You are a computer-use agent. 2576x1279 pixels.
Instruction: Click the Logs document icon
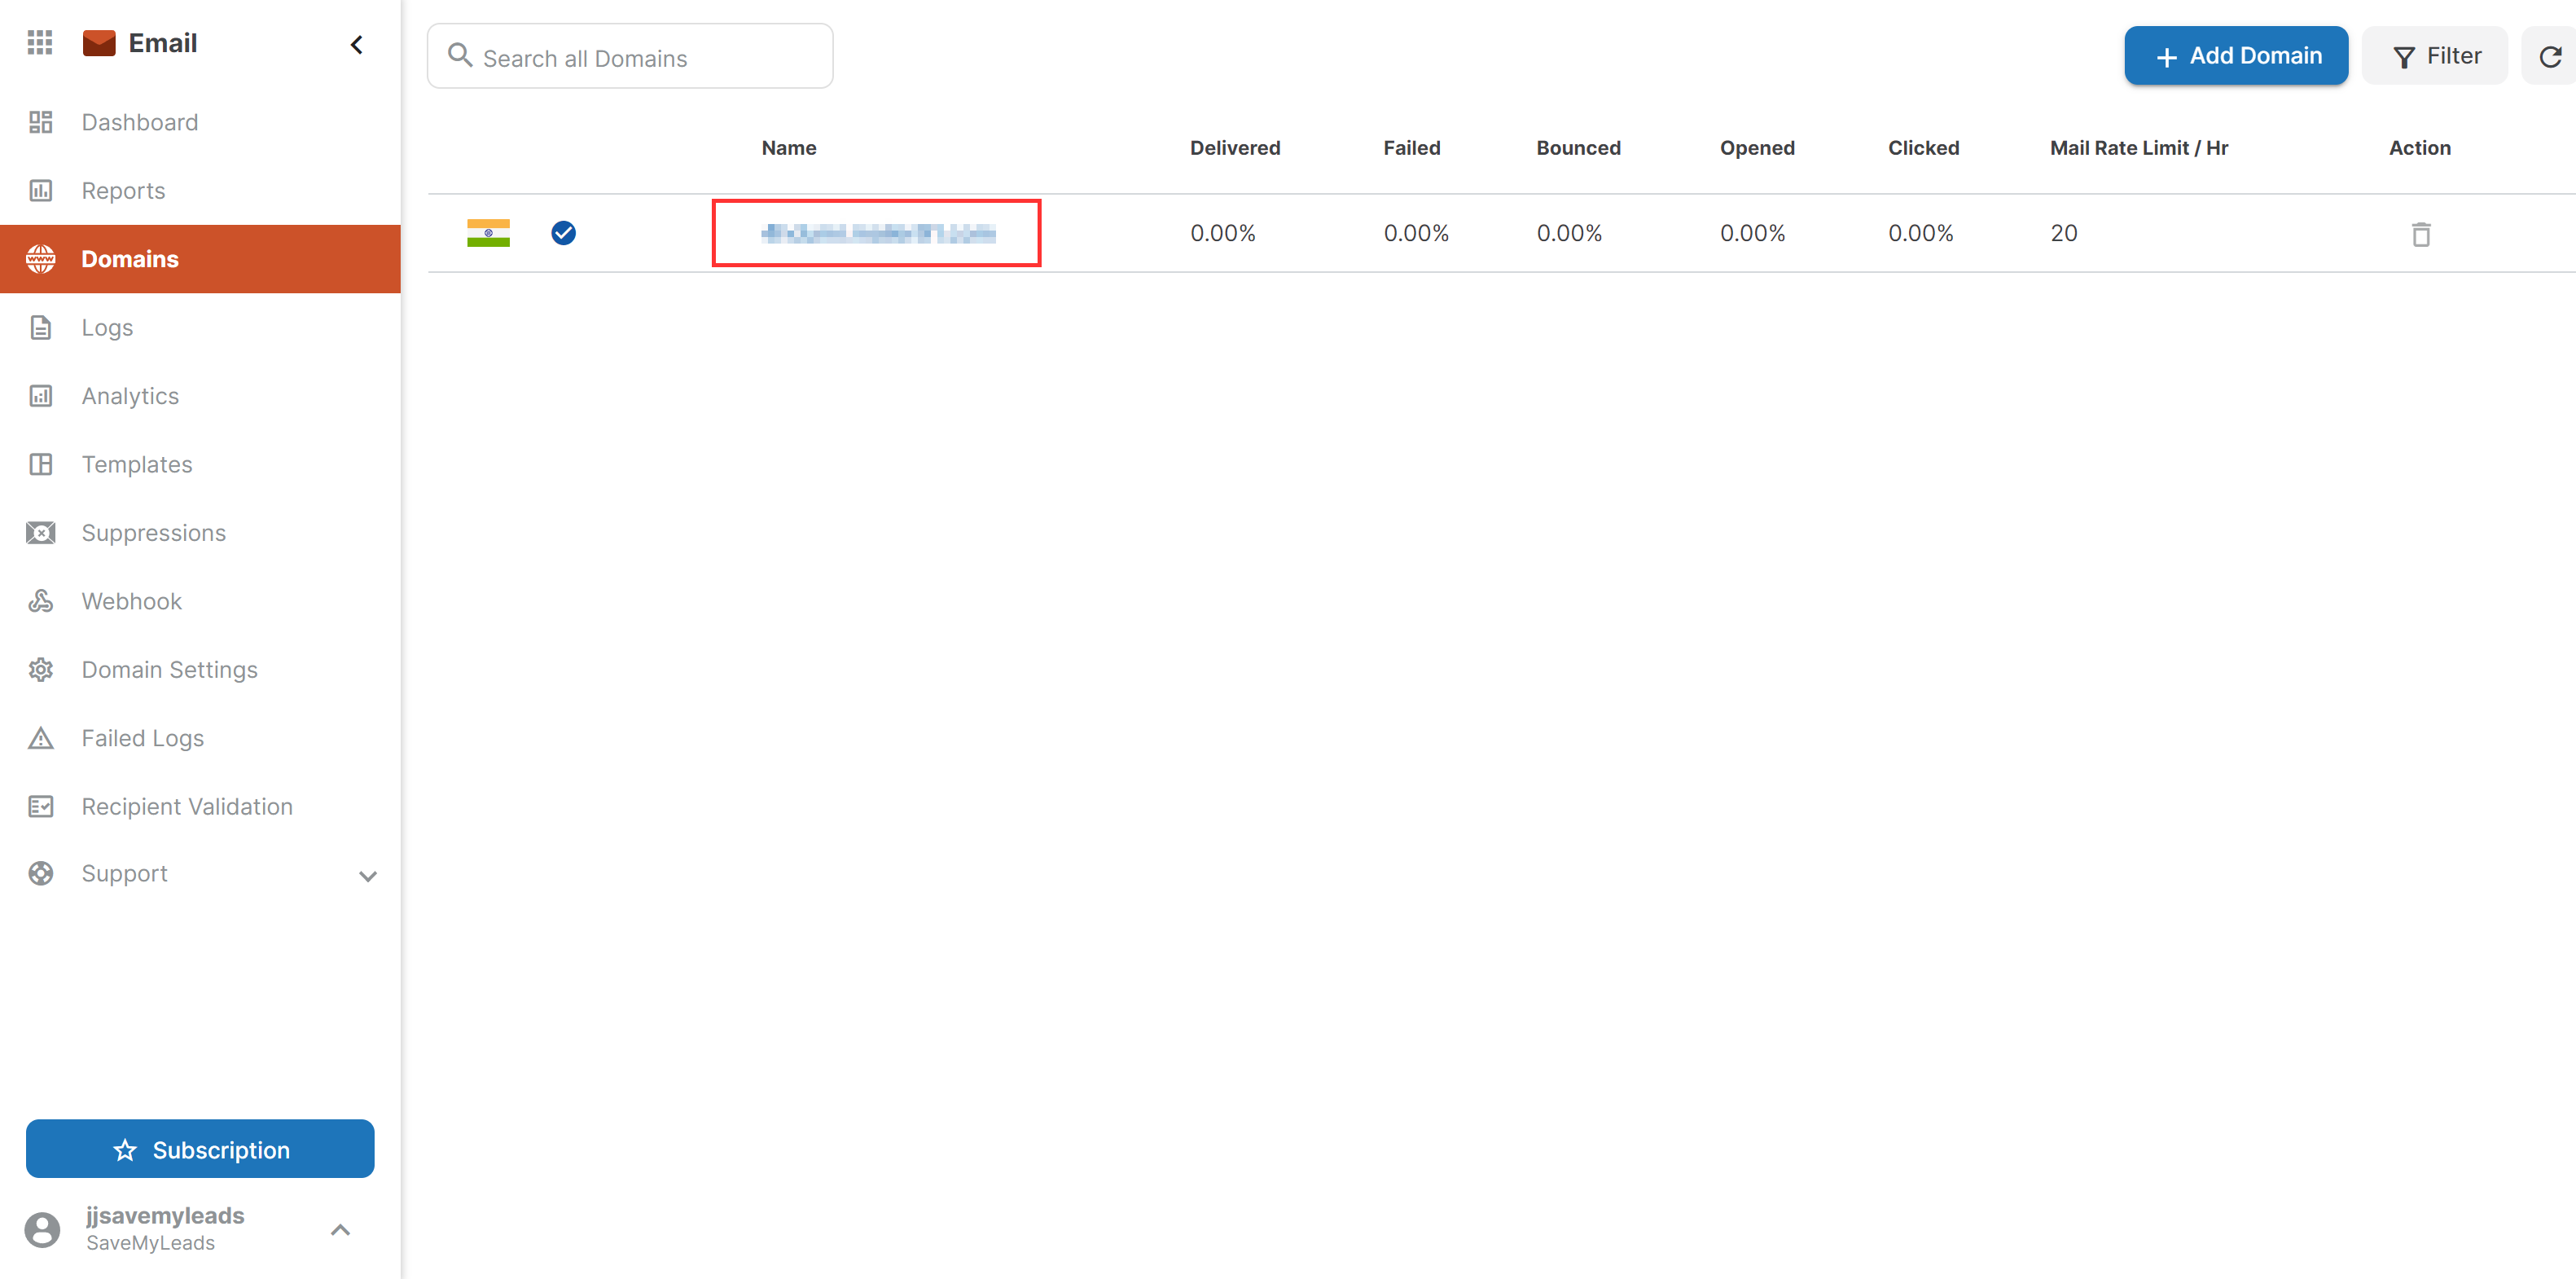point(41,327)
